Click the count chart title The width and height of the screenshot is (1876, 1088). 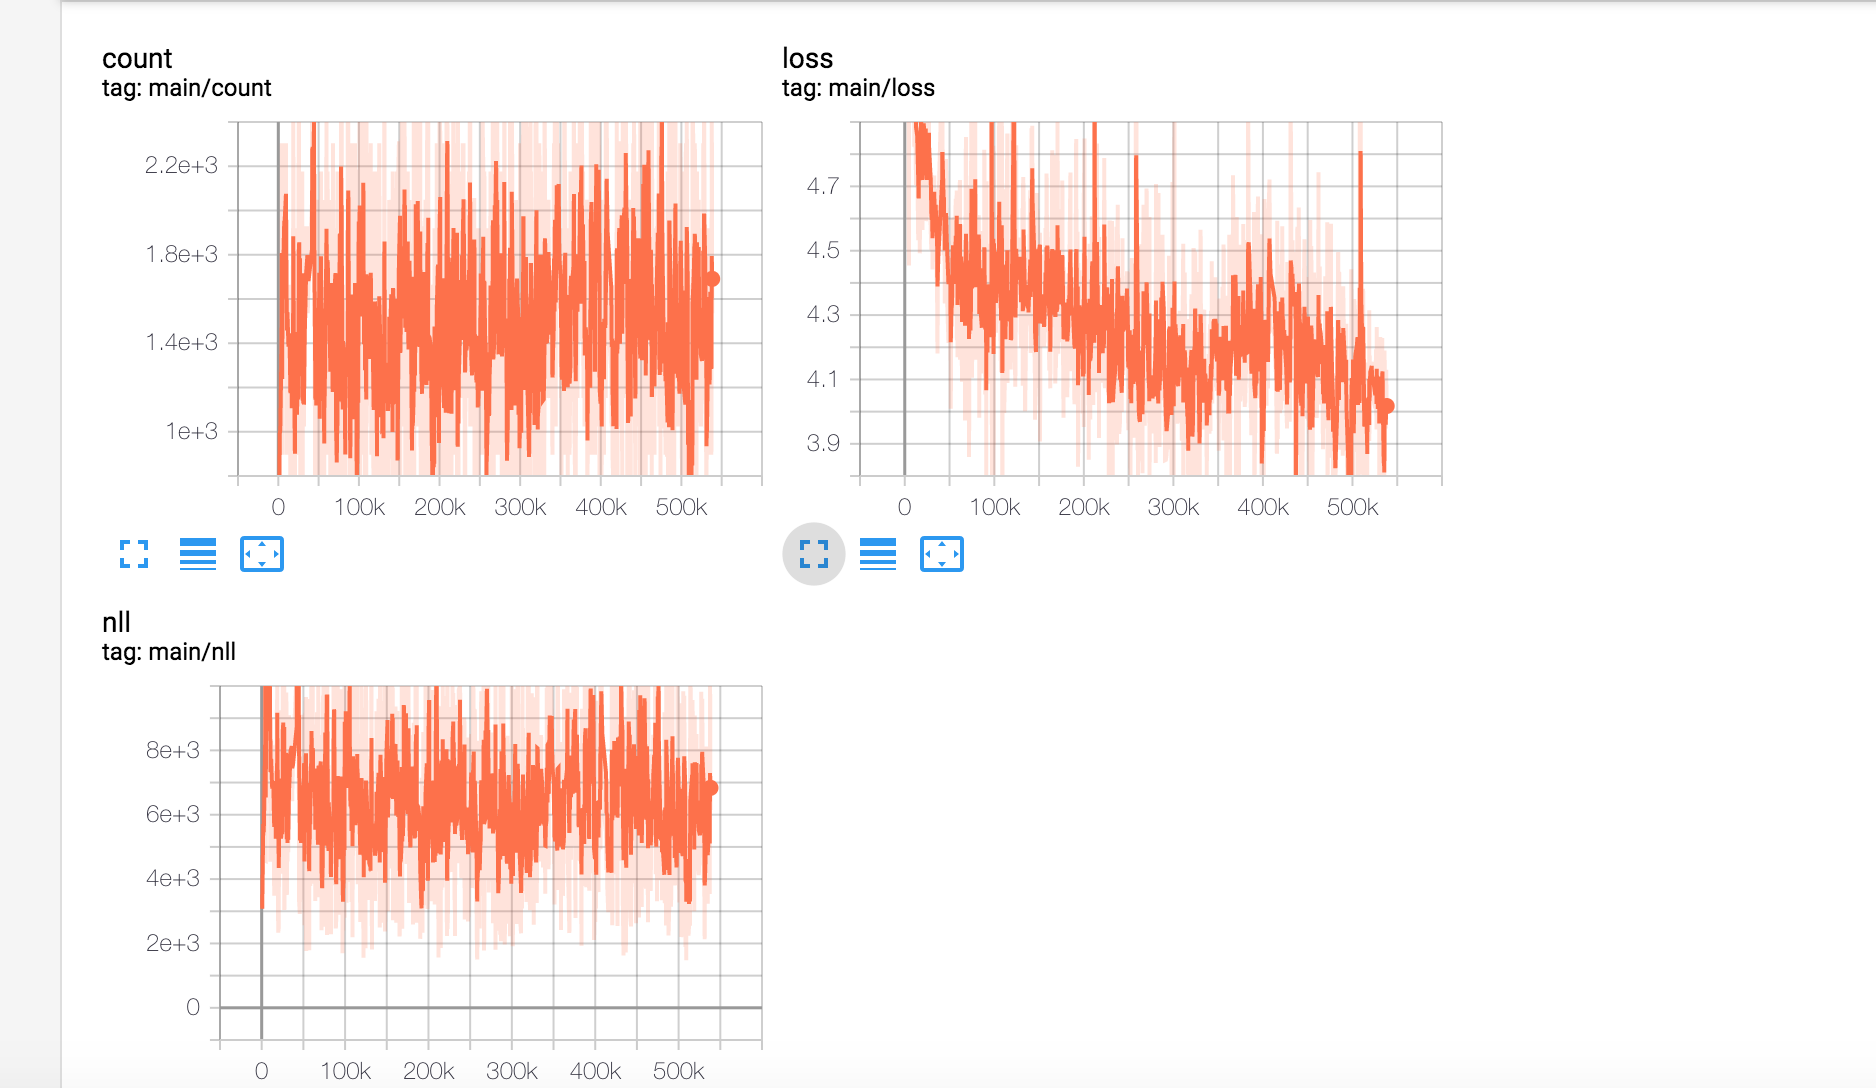click(x=138, y=58)
